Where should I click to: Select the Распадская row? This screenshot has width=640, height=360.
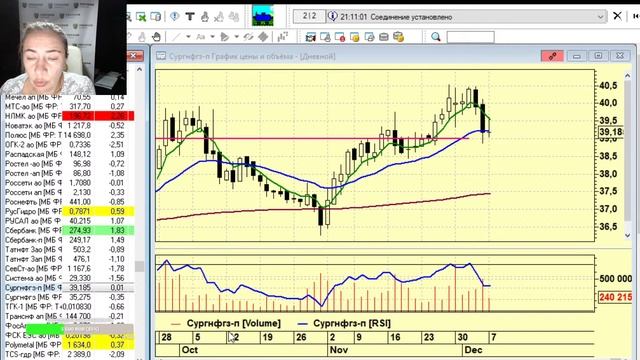click(x=68, y=154)
